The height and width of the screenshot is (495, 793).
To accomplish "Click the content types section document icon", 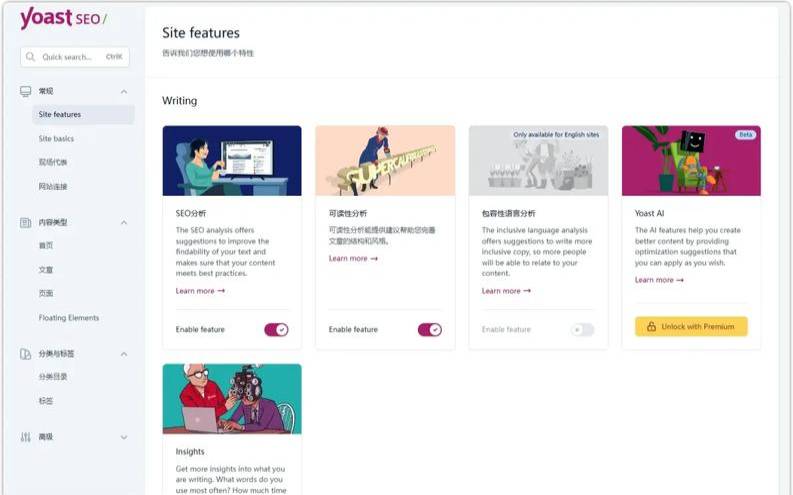I will (x=25, y=222).
